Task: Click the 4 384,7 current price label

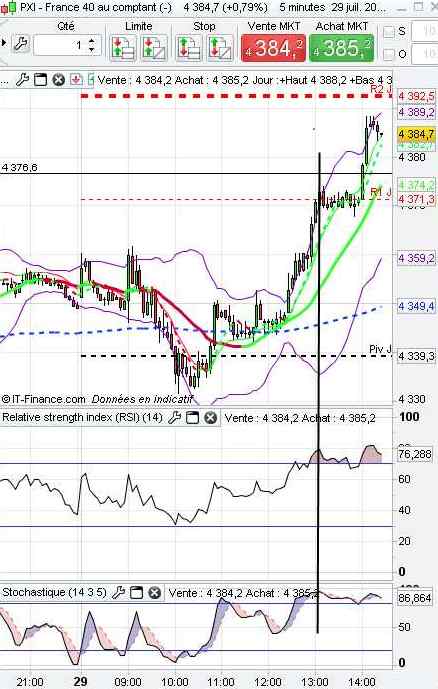Action: (x=416, y=134)
